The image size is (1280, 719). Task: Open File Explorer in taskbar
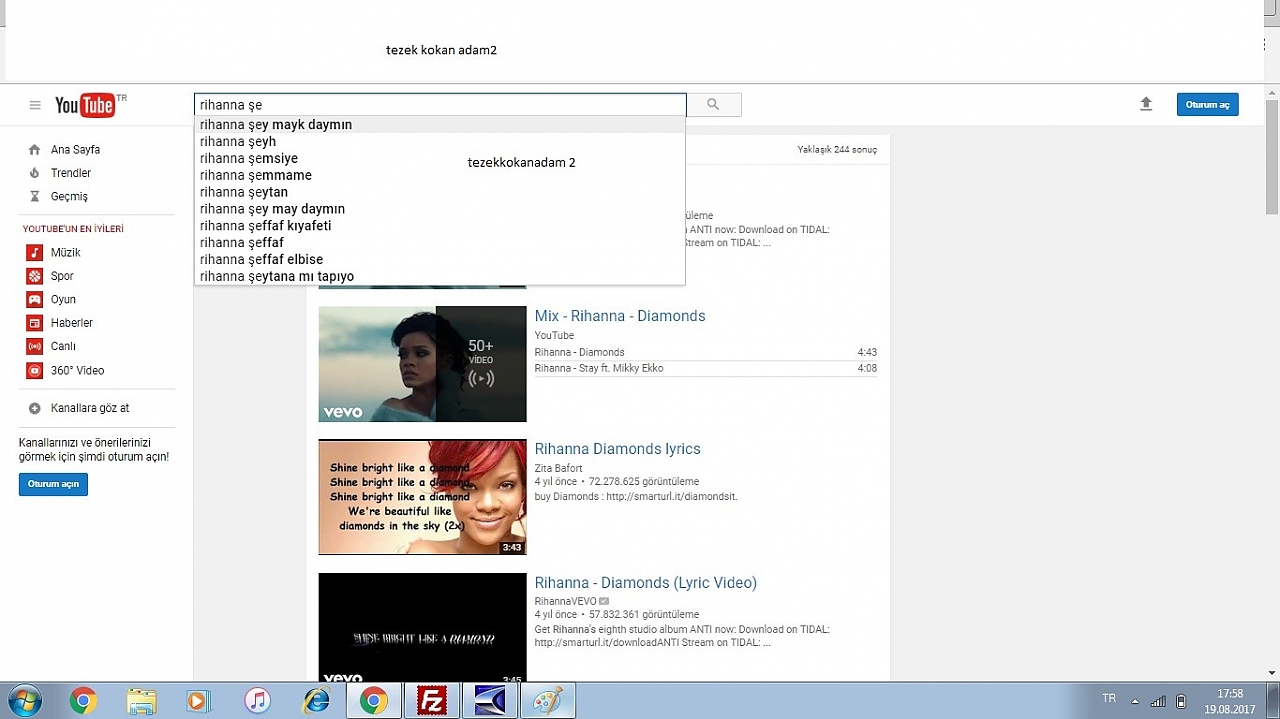point(141,701)
